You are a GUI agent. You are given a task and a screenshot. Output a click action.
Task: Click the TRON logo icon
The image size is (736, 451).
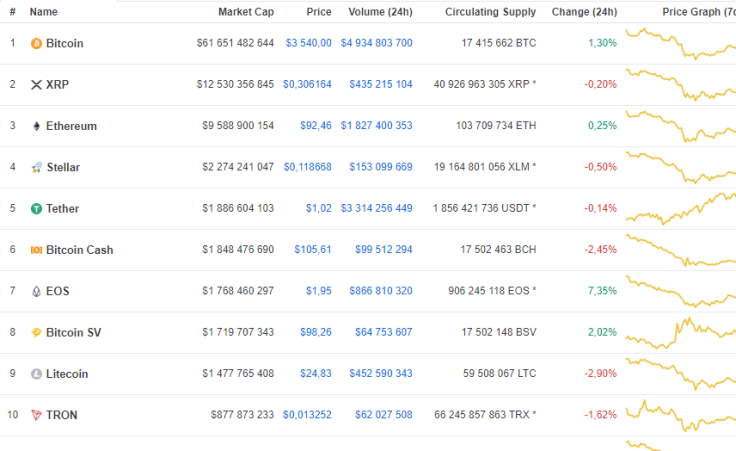tap(36, 415)
